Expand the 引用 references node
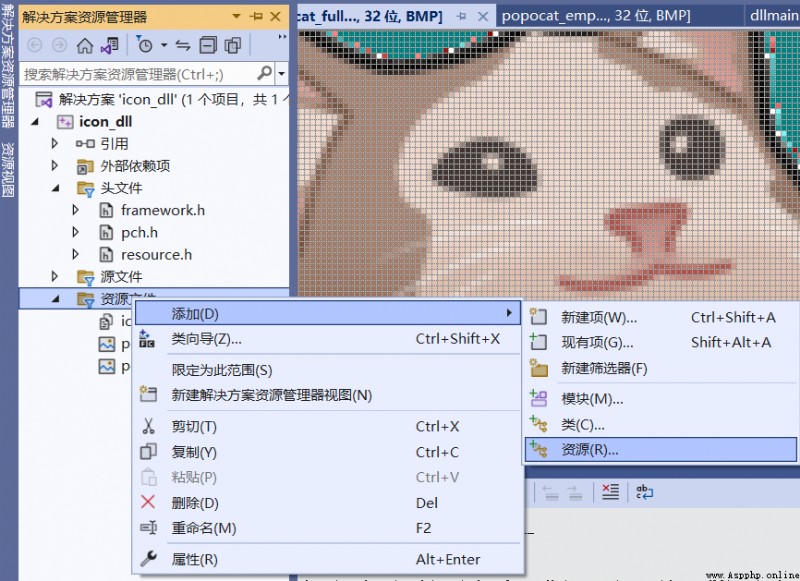Image resolution: width=800 pixels, height=581 pixels. tap(55, 144)
